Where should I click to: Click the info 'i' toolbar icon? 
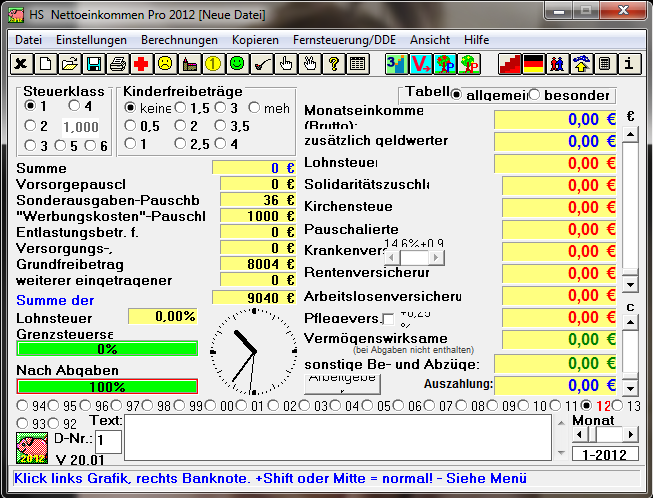(628, 64)
